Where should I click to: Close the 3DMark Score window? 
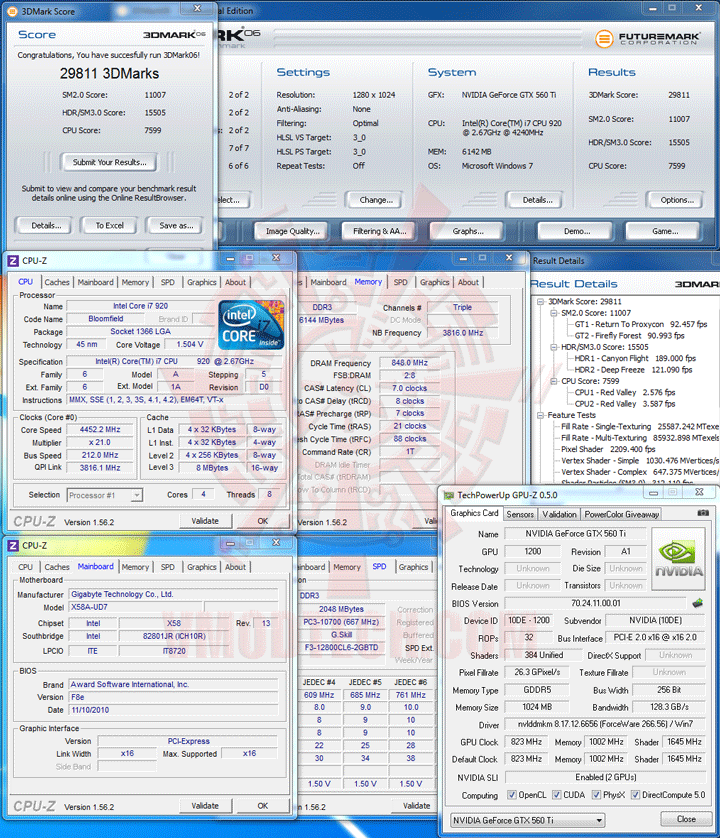tap(197, 9)
